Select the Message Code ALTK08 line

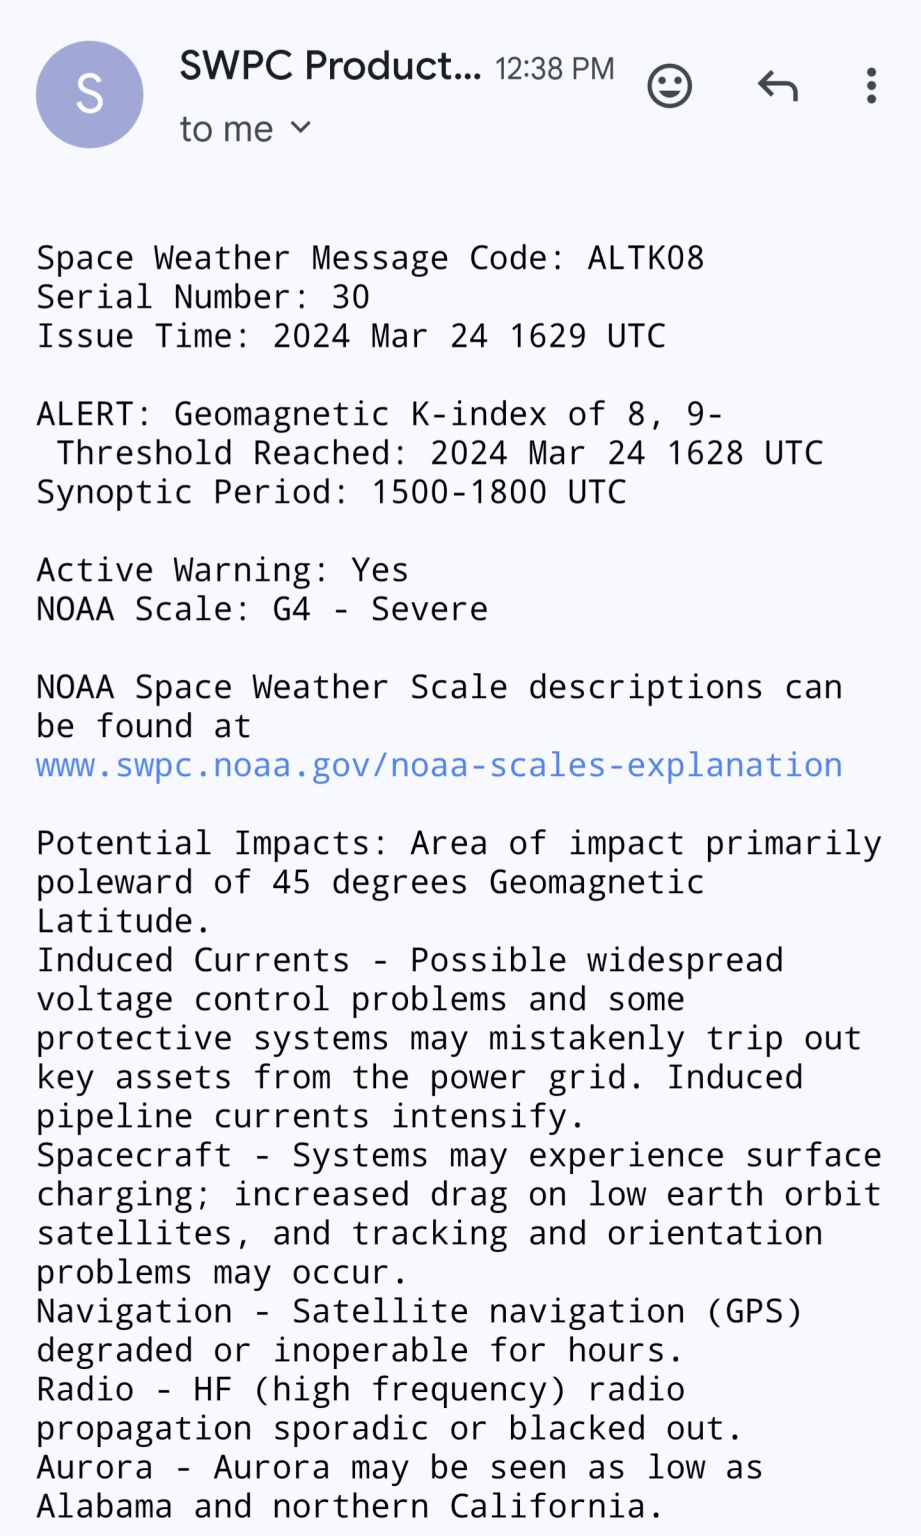tap(370, 258)
